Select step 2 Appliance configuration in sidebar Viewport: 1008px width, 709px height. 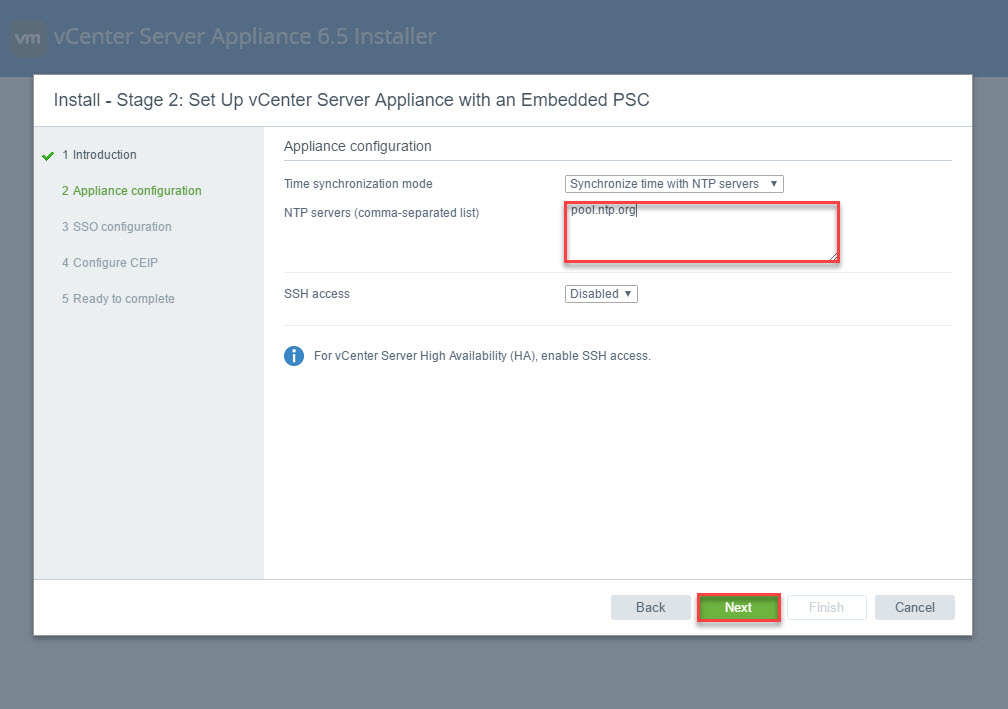point(131,191)
